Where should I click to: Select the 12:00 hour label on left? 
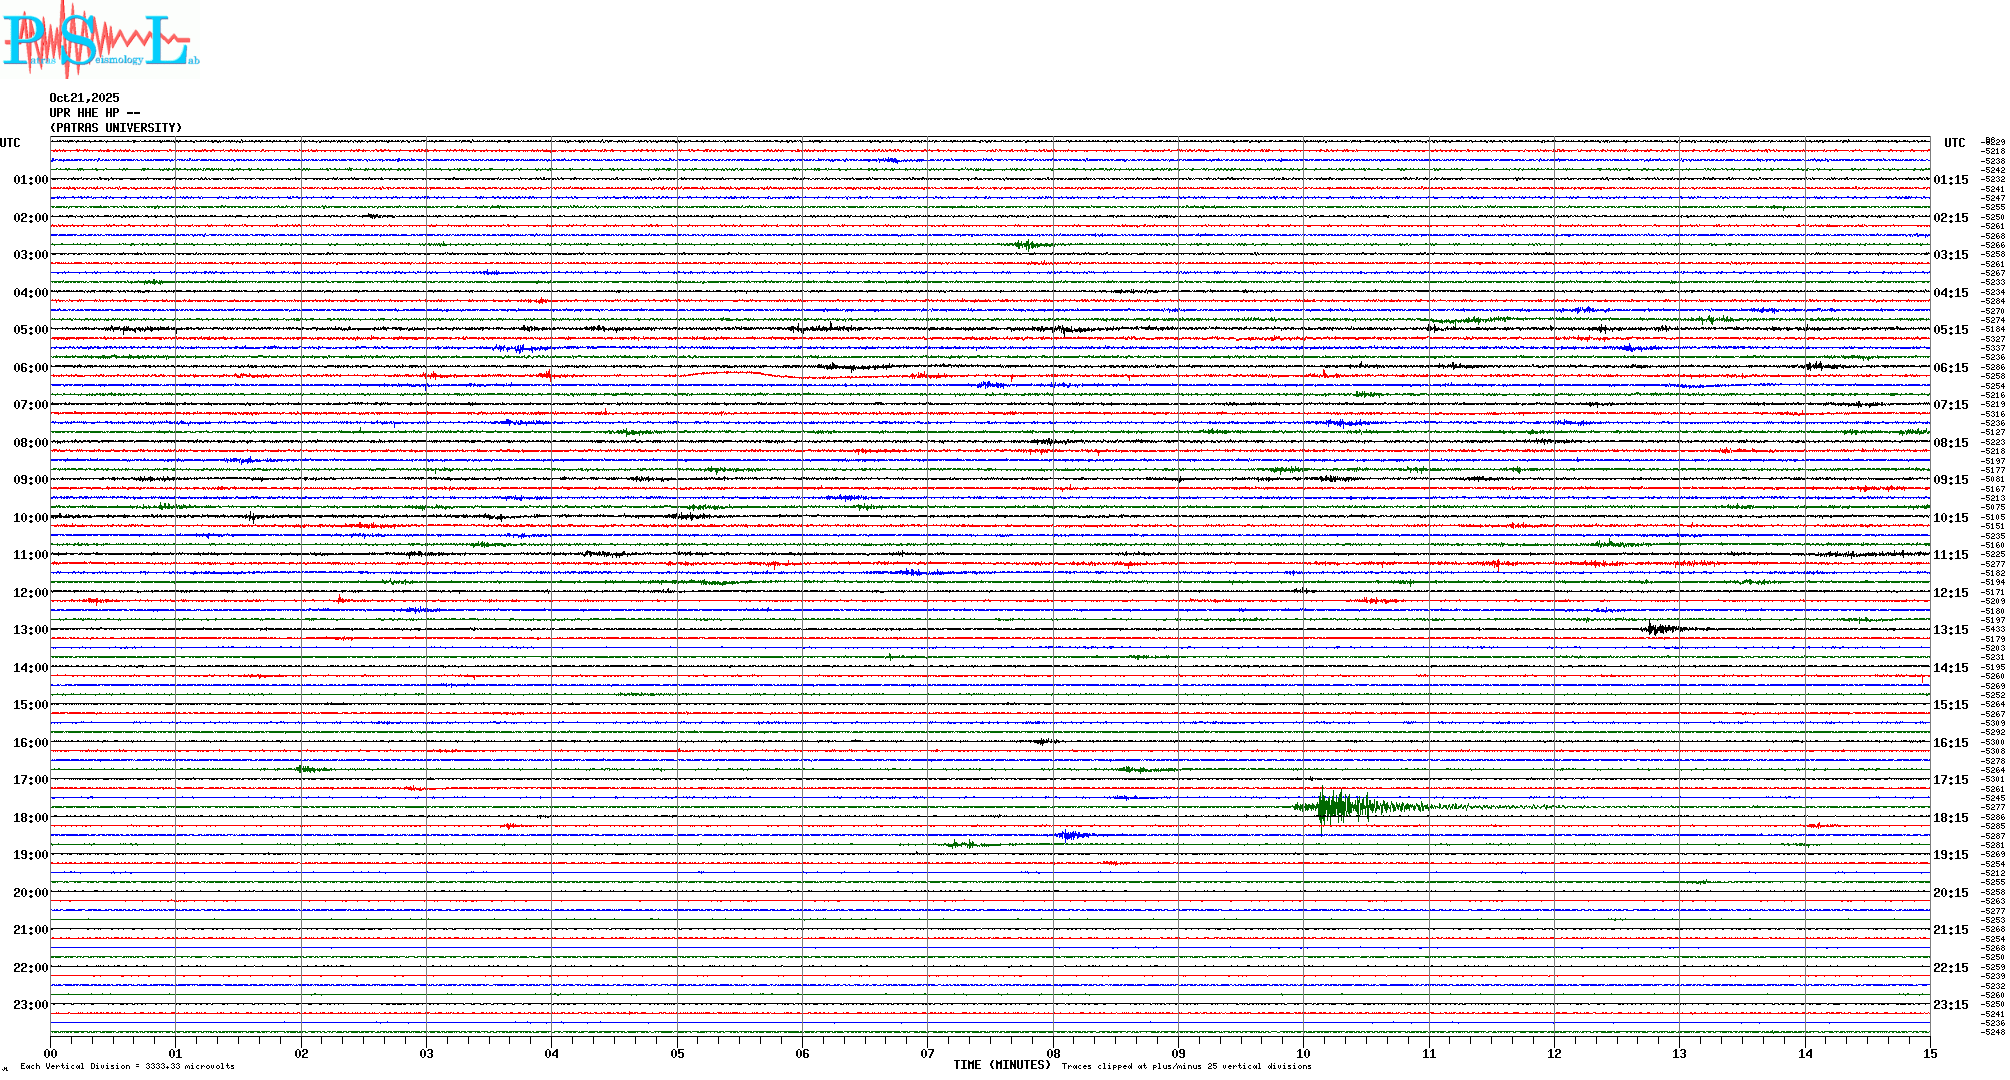[x=31, y=593]
